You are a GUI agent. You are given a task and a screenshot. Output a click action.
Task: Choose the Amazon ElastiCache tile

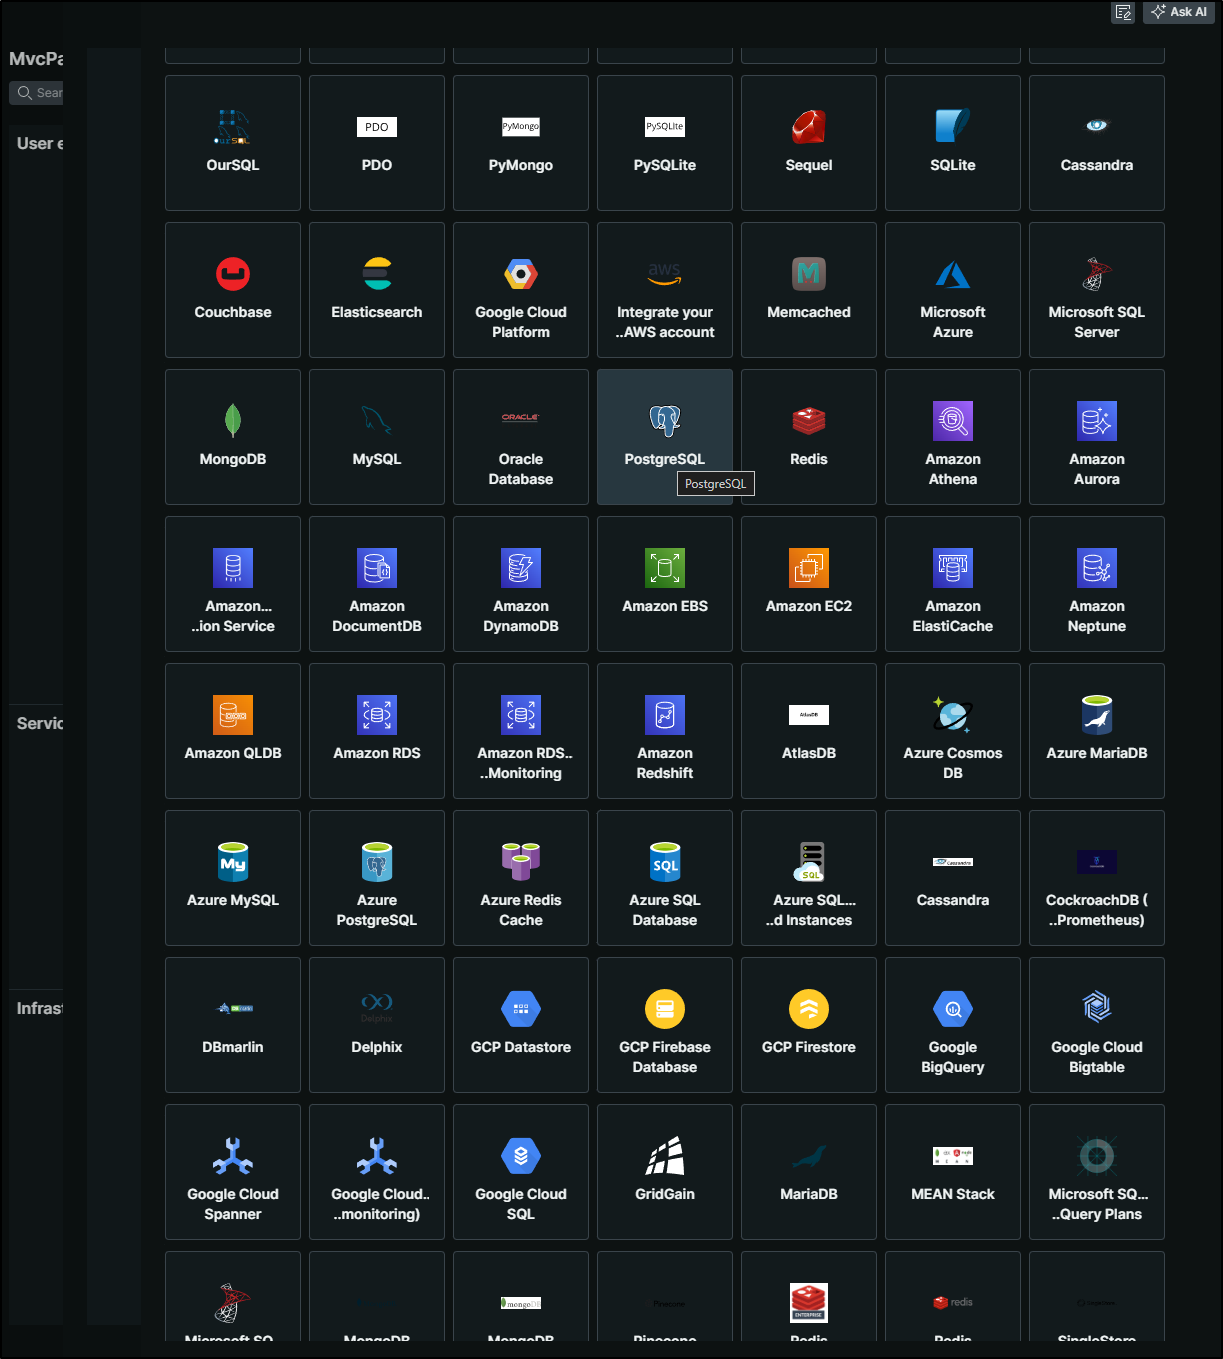[953, 584]
